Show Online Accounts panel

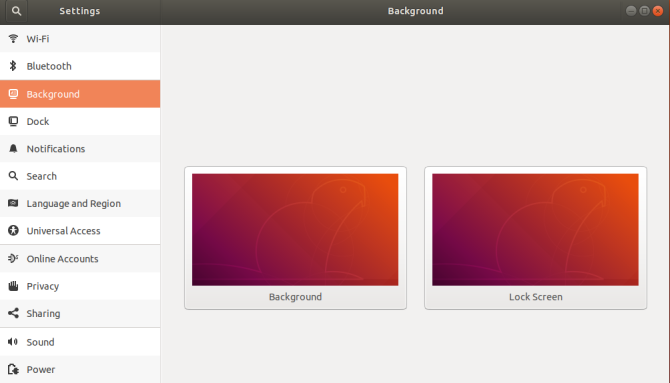pyautogui.click(x=80, y=259)
